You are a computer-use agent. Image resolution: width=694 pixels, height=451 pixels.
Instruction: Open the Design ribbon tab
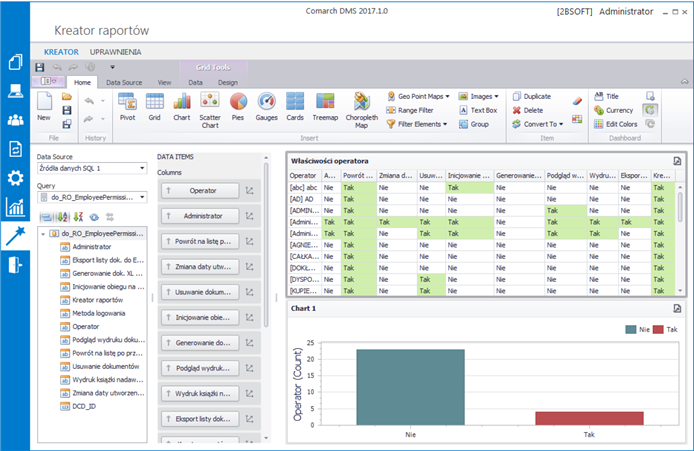tap(228, 82)
